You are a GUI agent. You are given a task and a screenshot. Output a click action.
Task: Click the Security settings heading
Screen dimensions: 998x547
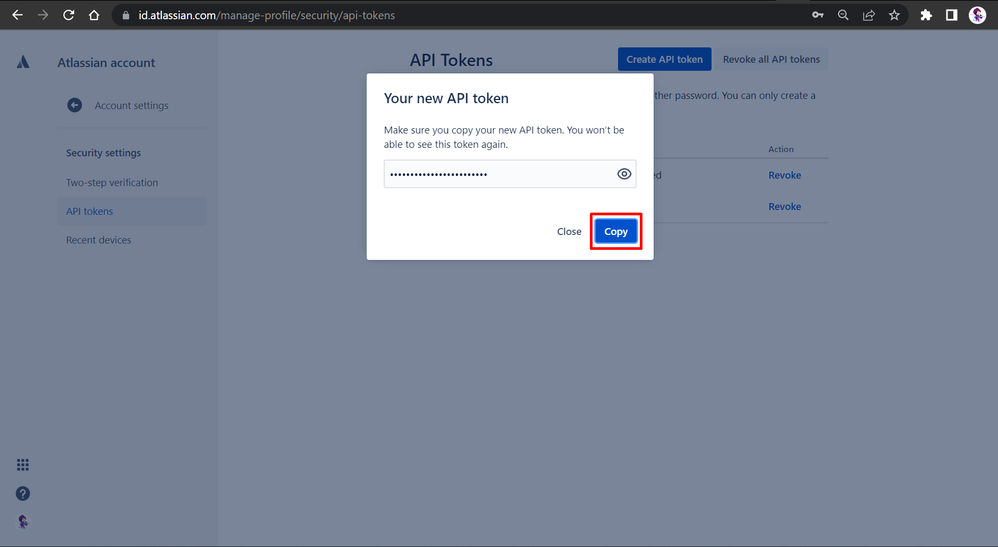[104, 153]
